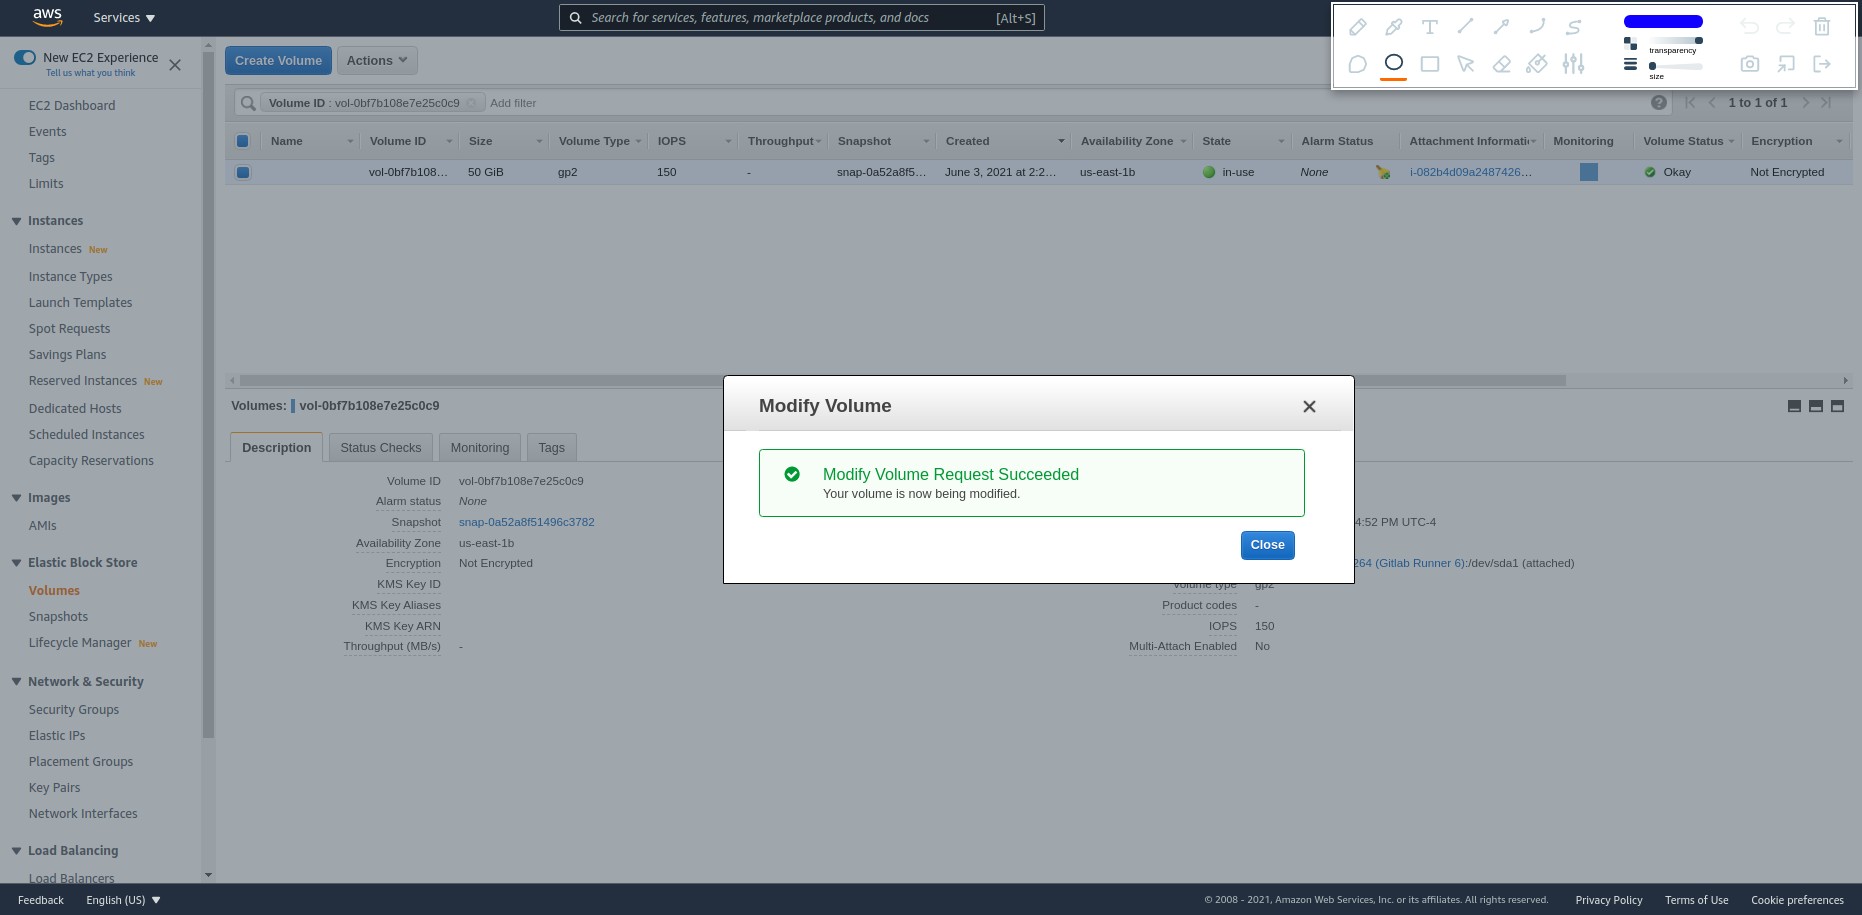Select the eraser tool

[x=1501, y=64]
